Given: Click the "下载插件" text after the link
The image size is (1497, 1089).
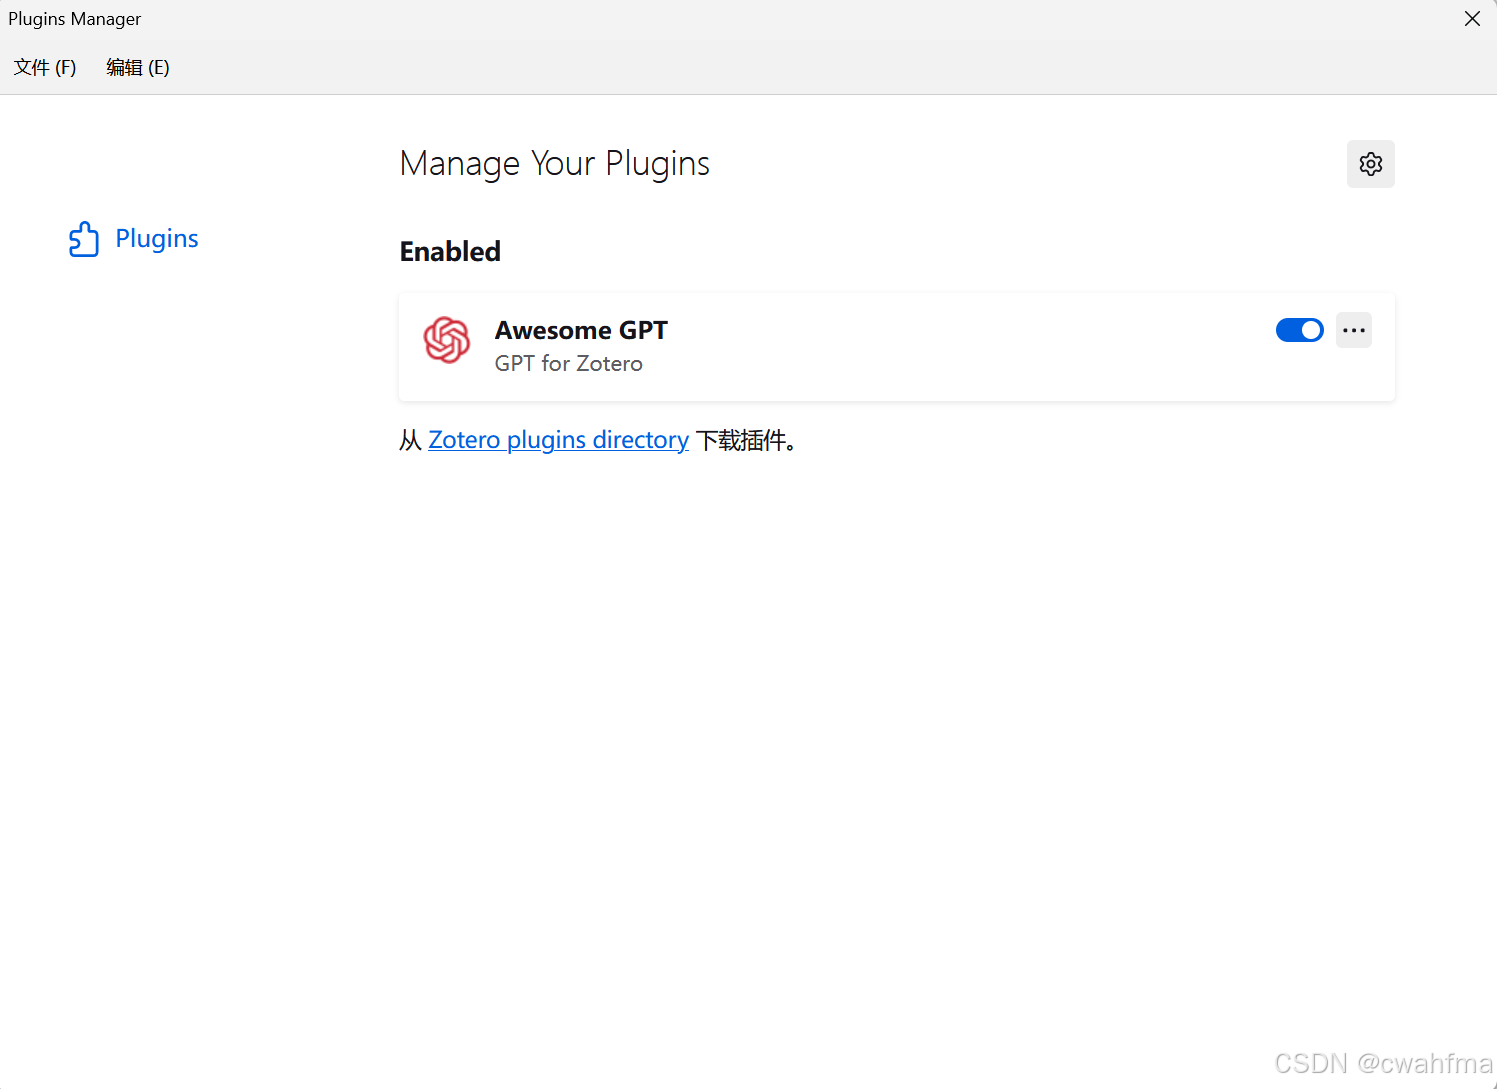Looking at the screenshot, I should (745, 440).
